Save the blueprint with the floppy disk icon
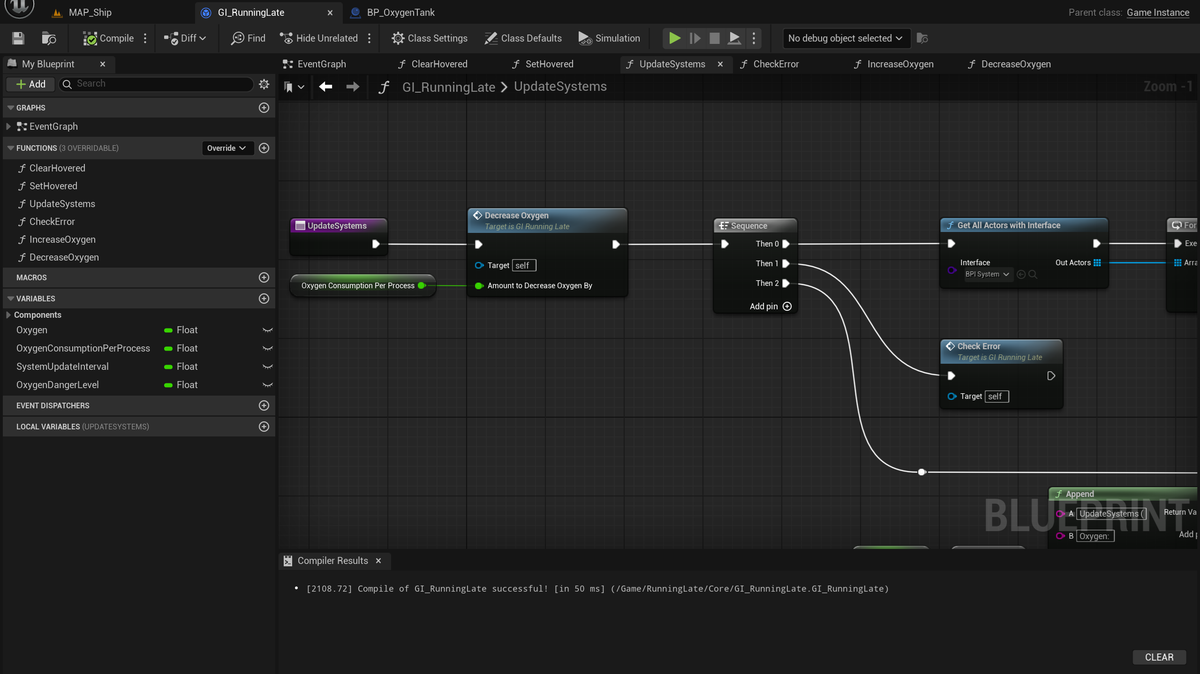This screenshot has width=1200, height=674. coord(18,38)
